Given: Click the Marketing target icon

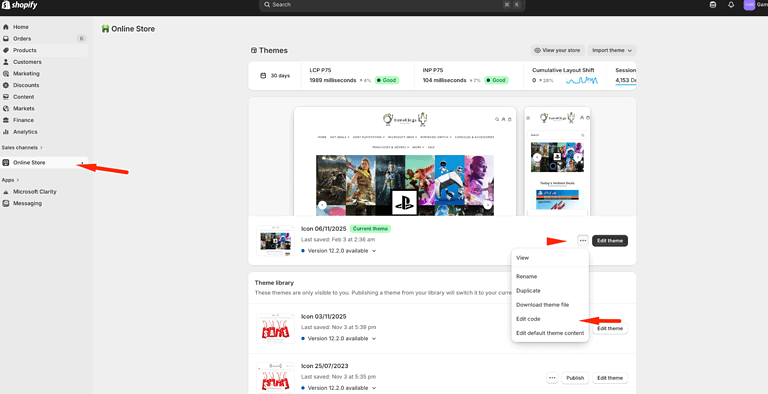Looking at the screenshot, I should 6,74.
